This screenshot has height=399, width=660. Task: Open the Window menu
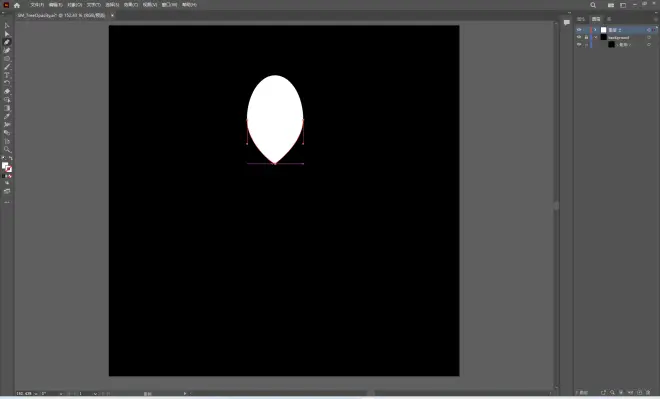tap(169, 5)
